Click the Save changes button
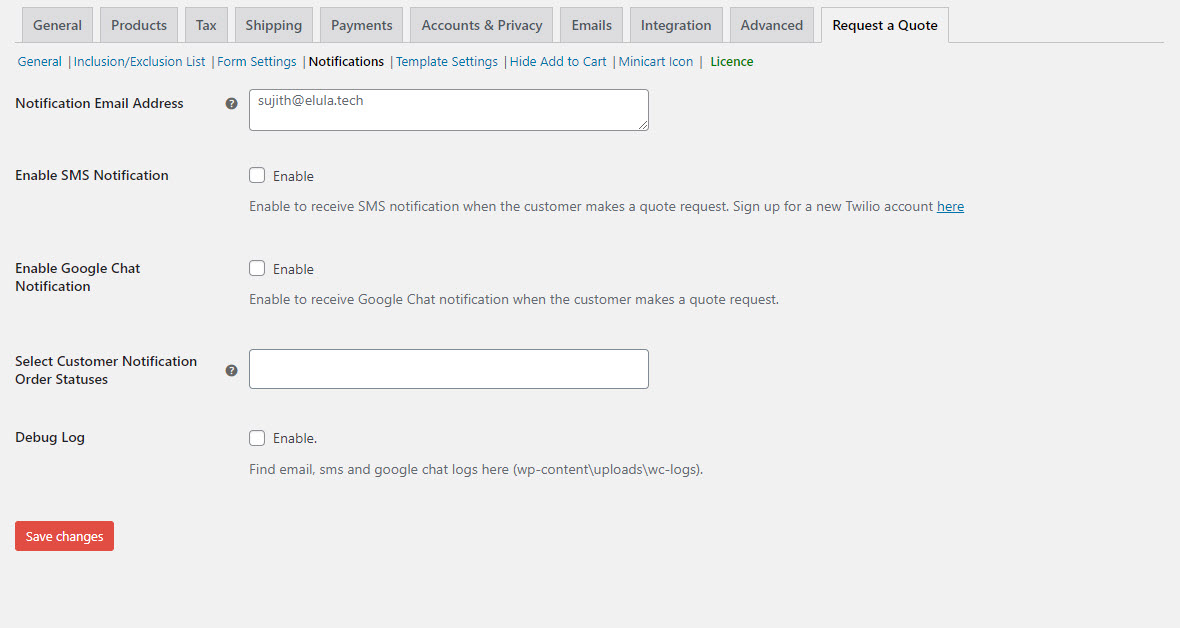 pyautogui.click(x=65, y=536)
